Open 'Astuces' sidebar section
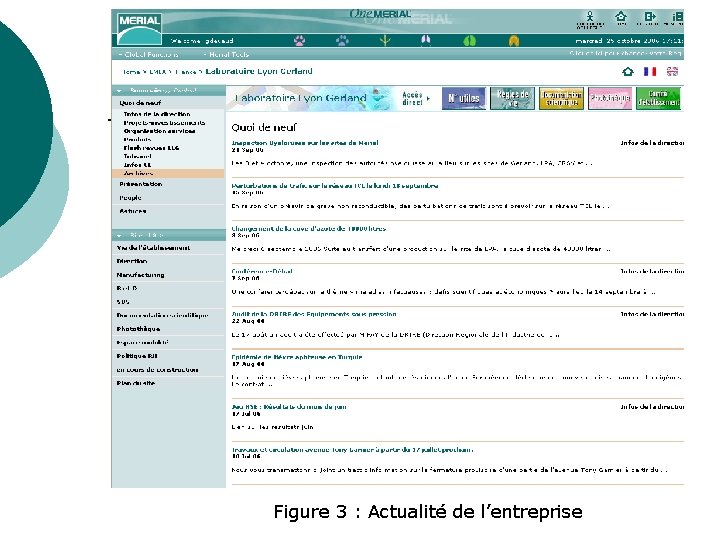Screen dimensions: 720x540 133,211
